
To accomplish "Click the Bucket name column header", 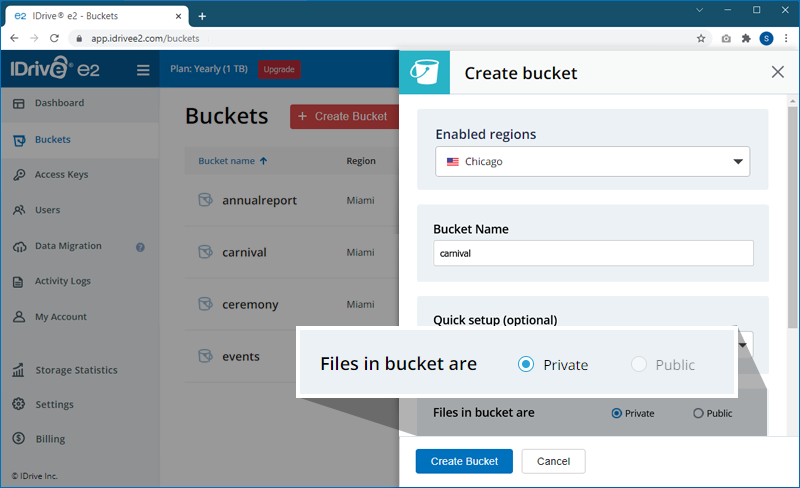I will click(227, 161).
